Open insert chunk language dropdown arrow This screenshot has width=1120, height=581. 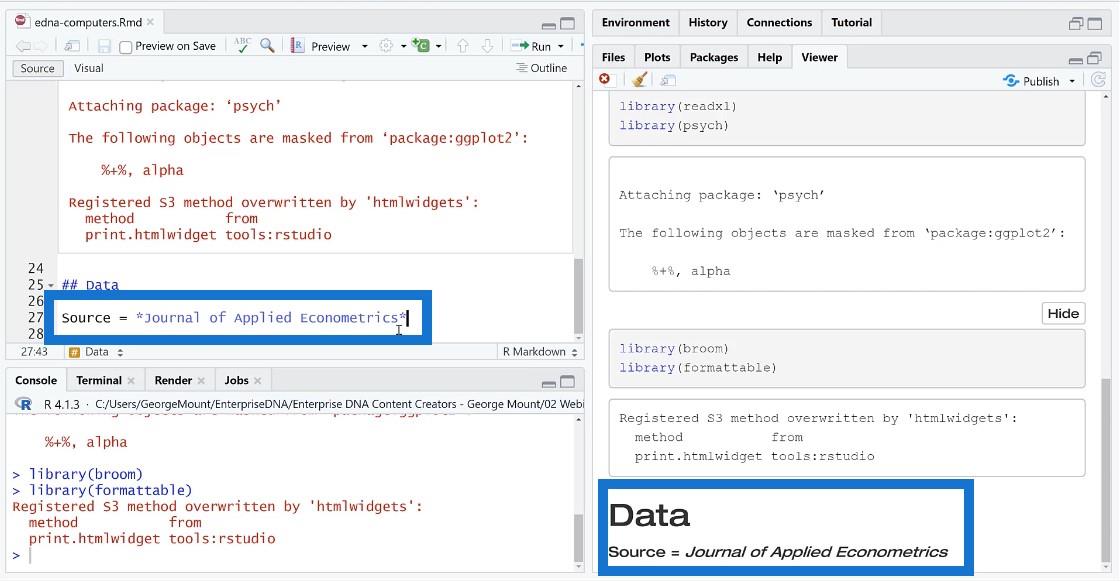pyautogui.click(x=439, y=46)
